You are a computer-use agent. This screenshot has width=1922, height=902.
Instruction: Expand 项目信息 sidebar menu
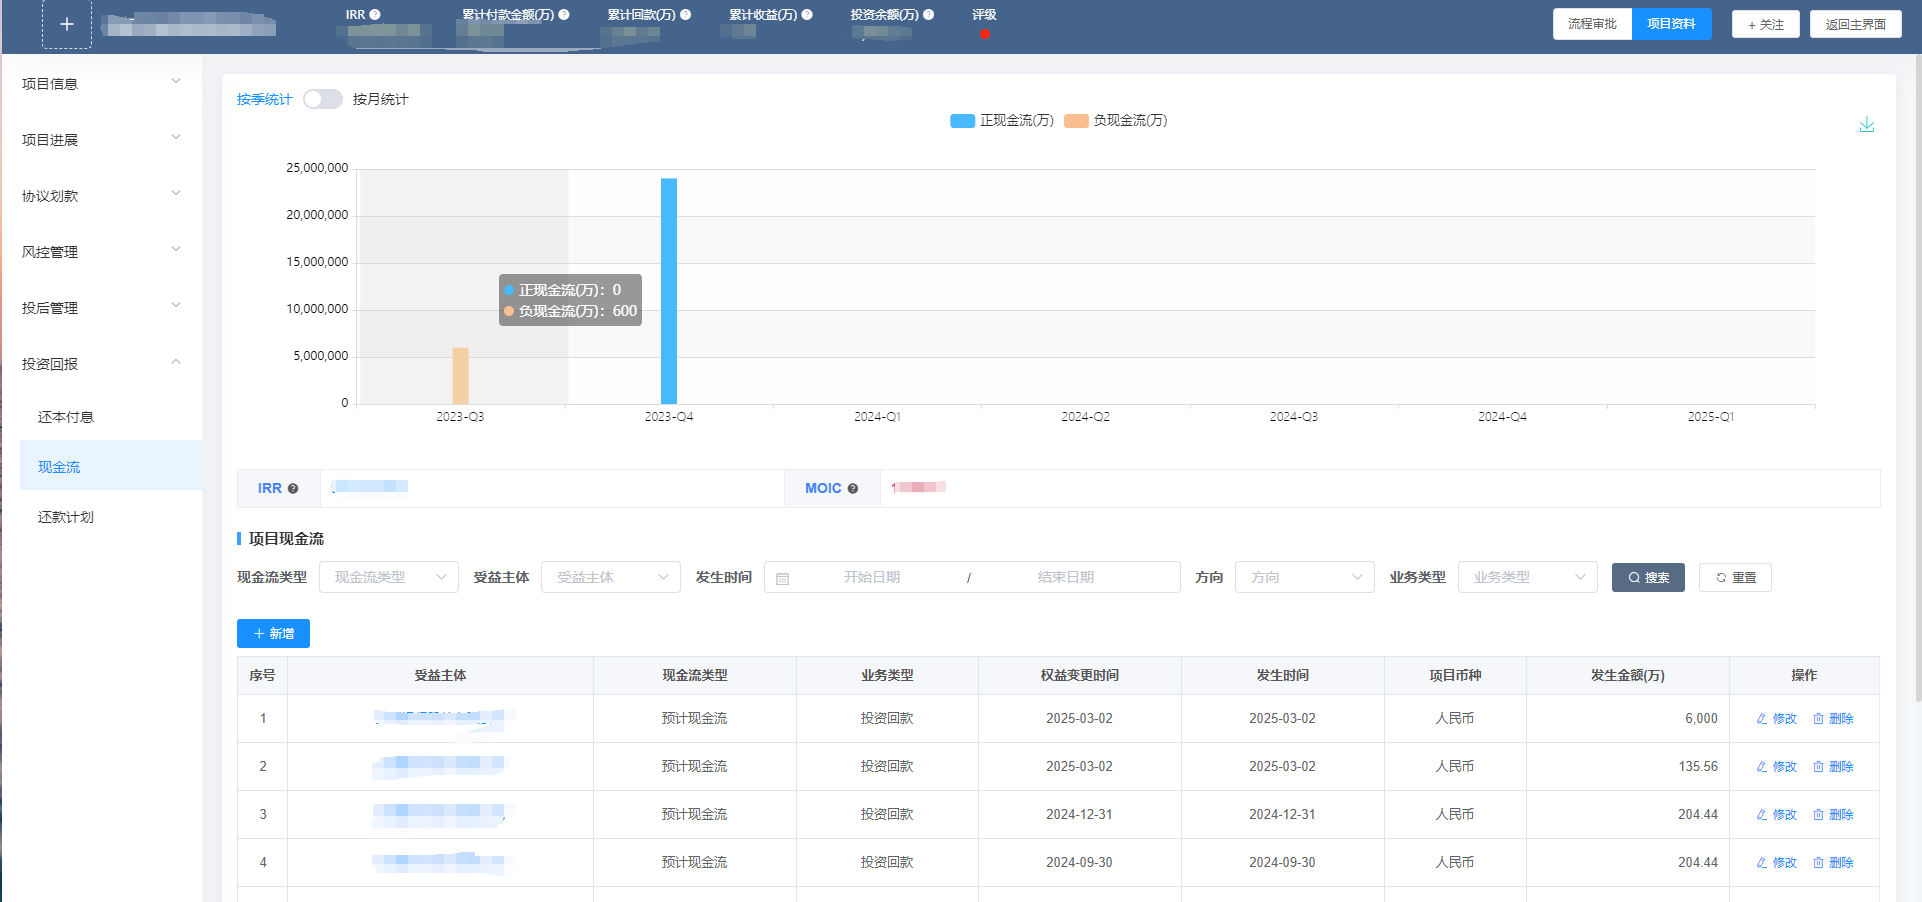(101, 84)
